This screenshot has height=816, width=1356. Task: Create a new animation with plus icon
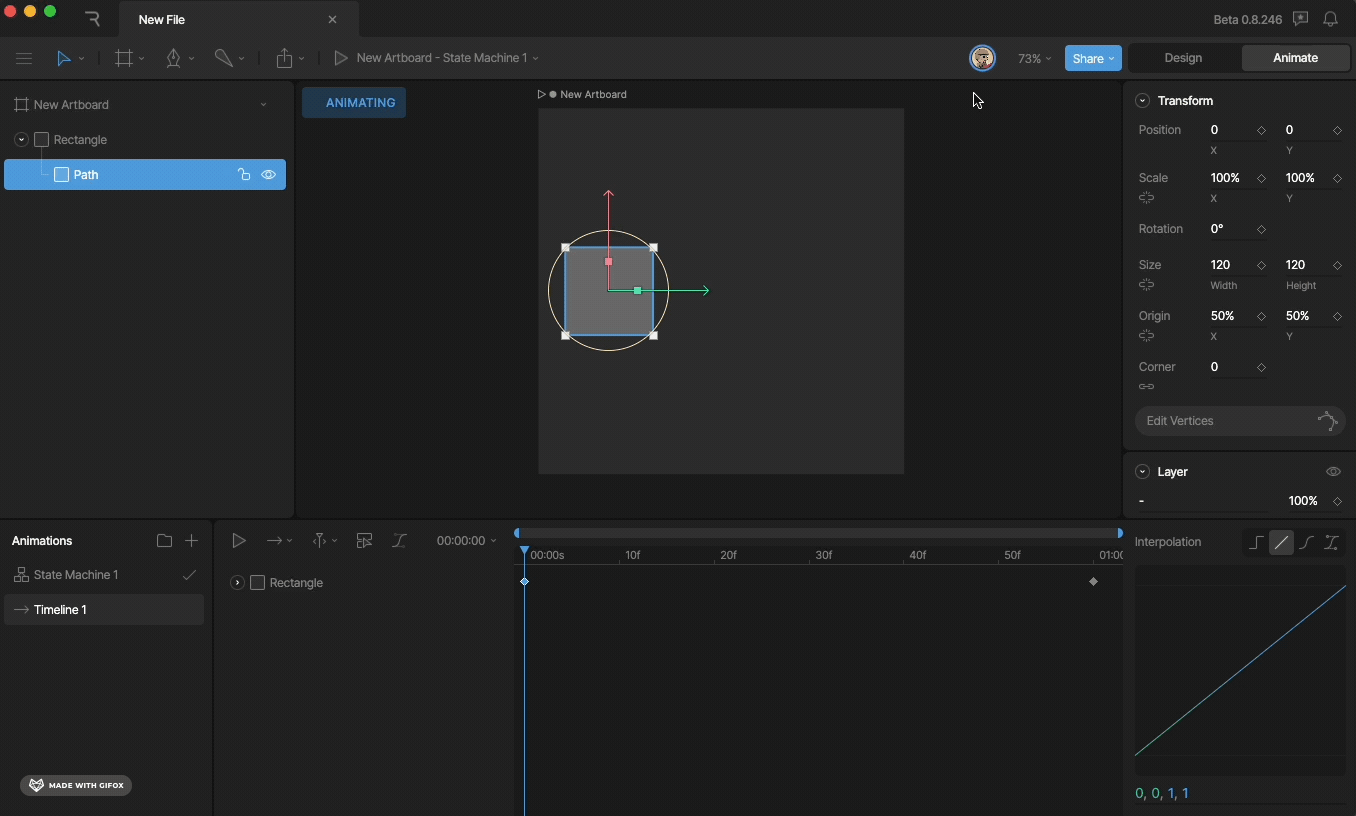click(192, 541)
